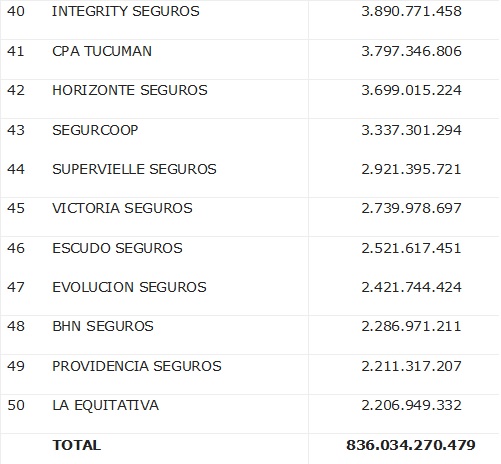The height and width of the screenshot is (464, 501).
Task: Select amount 3.797.346.806
Action: [412, 51]
